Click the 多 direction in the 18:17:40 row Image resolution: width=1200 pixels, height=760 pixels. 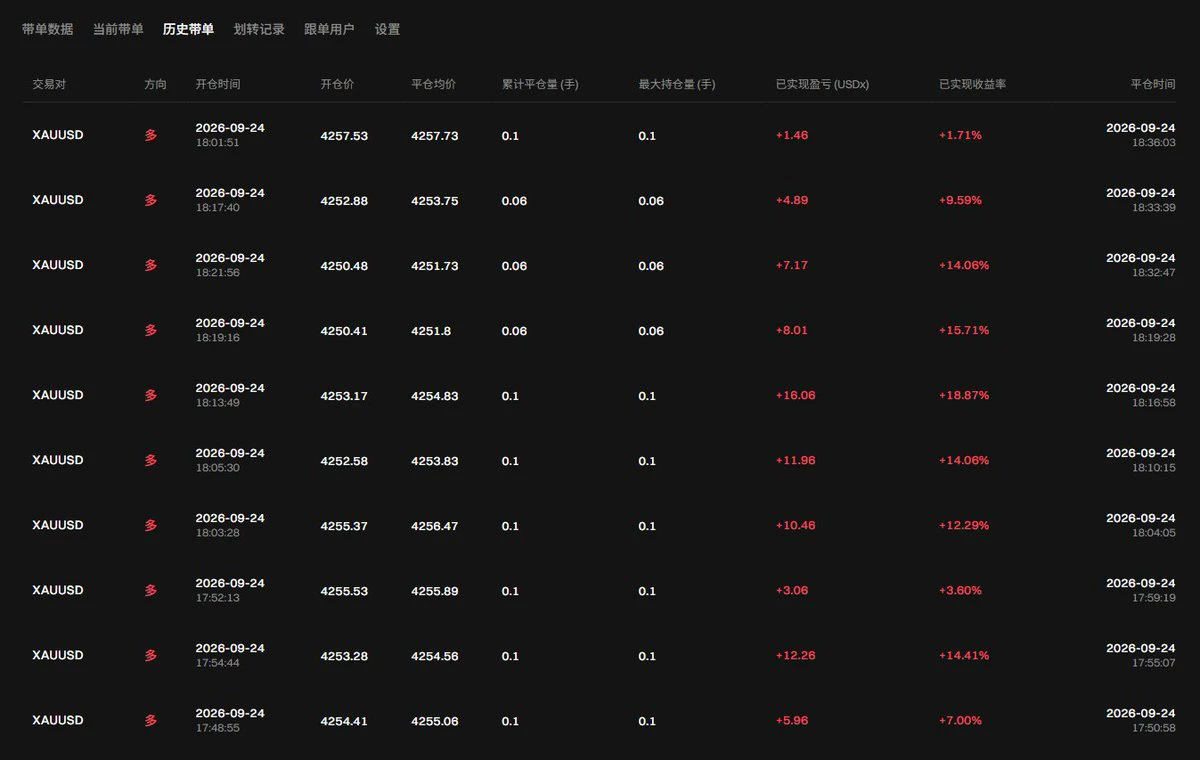(151, 200)
